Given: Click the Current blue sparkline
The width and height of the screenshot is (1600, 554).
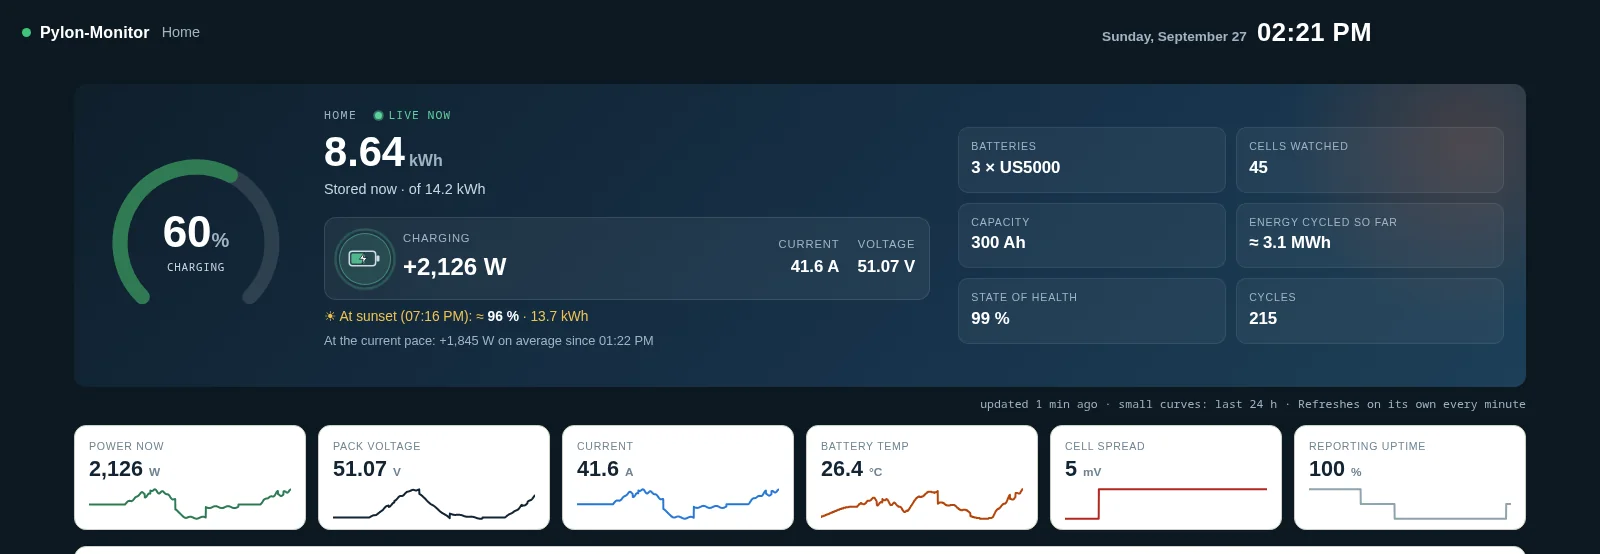Looking at the screenshot, I should [678, 503].
